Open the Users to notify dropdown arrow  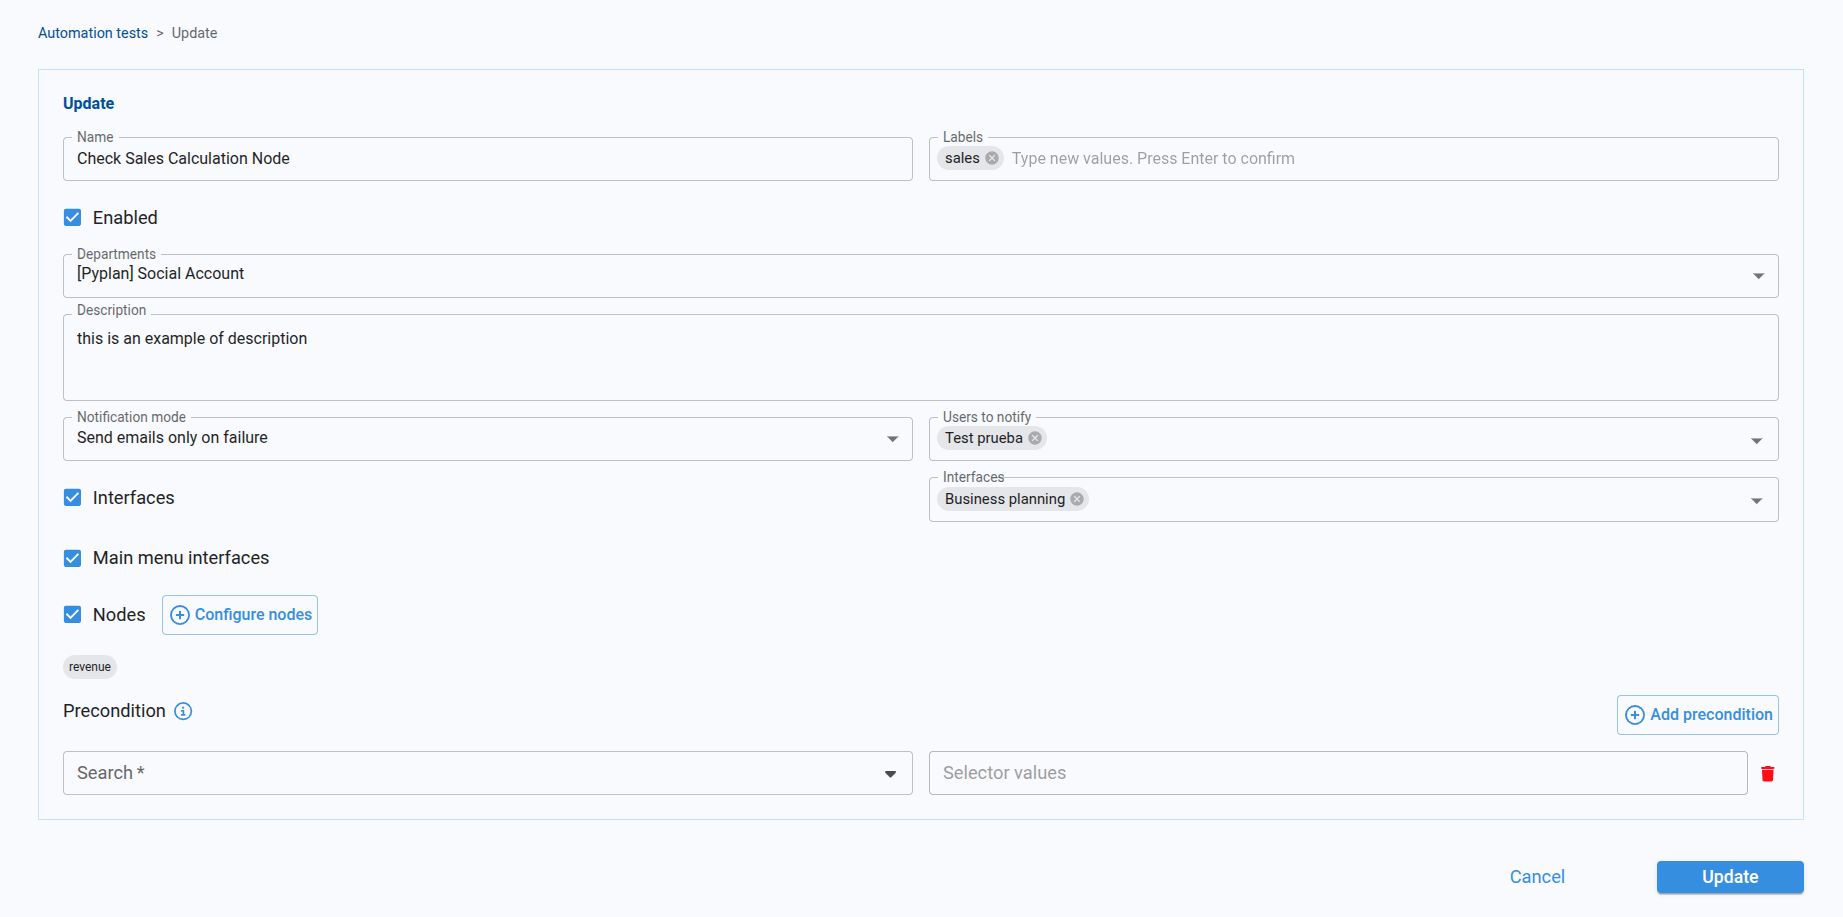(1756, 441)
